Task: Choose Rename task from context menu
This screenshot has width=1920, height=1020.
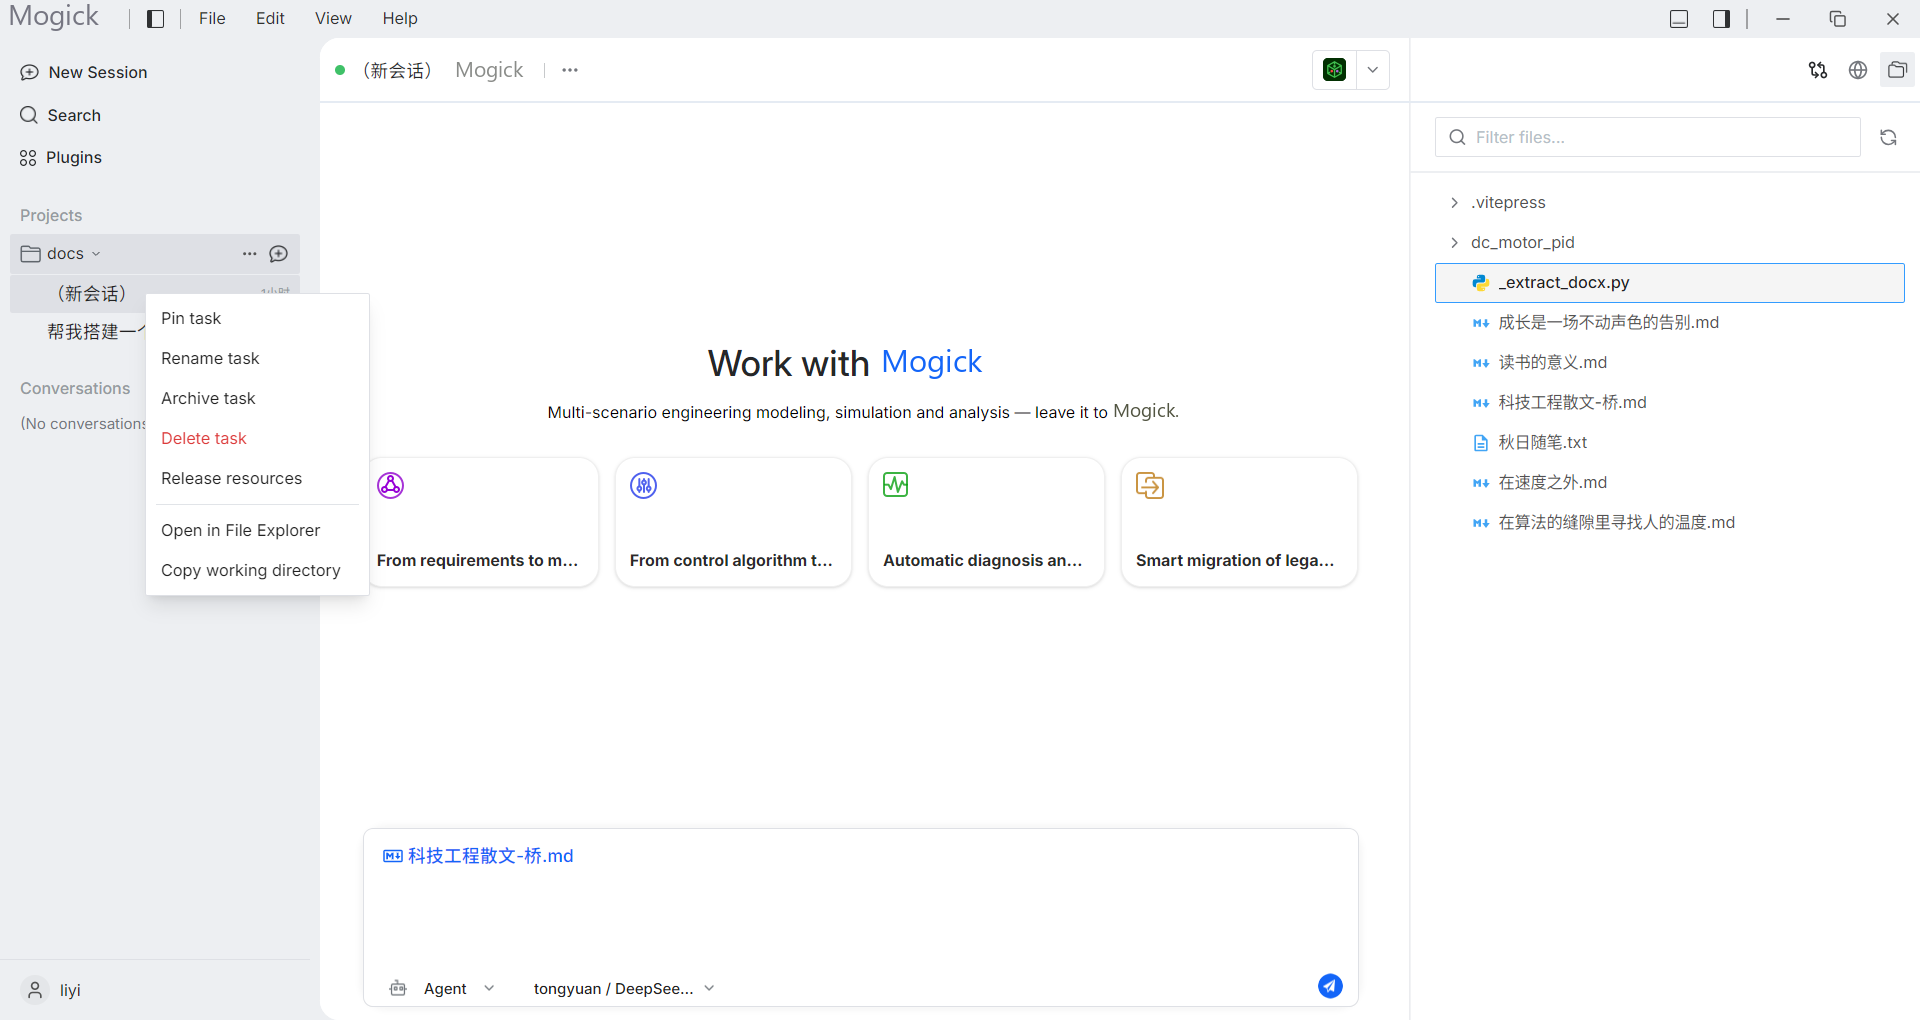Action: [257, 358]
